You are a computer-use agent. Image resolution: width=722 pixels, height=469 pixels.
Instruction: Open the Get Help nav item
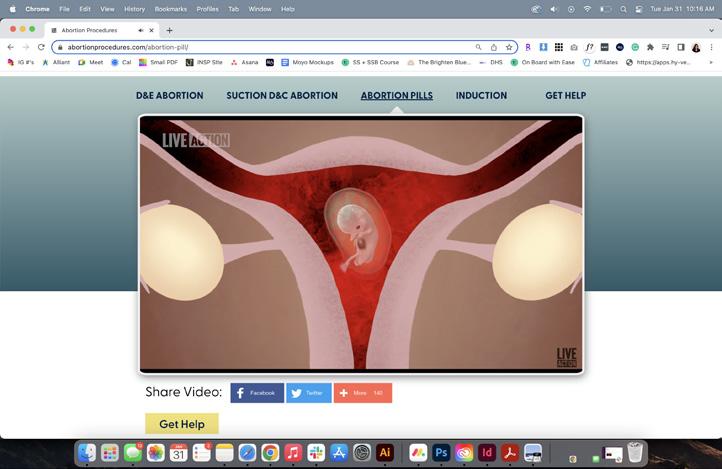(x=565, y=96)
